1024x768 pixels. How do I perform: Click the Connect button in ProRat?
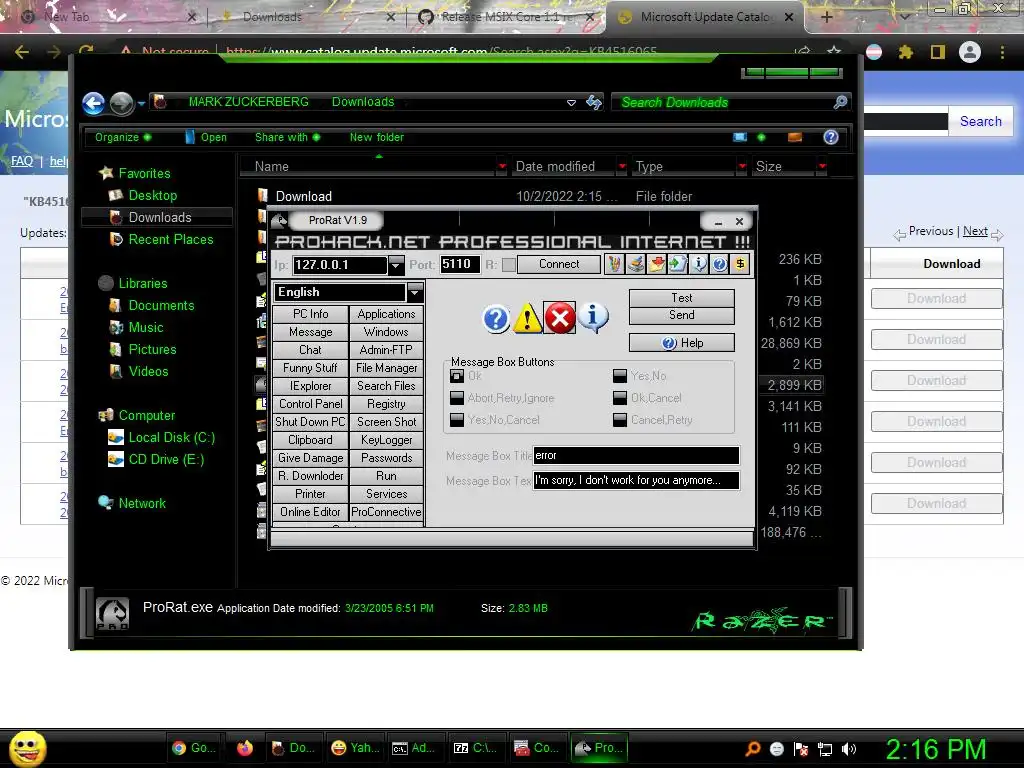coord(558,264)
